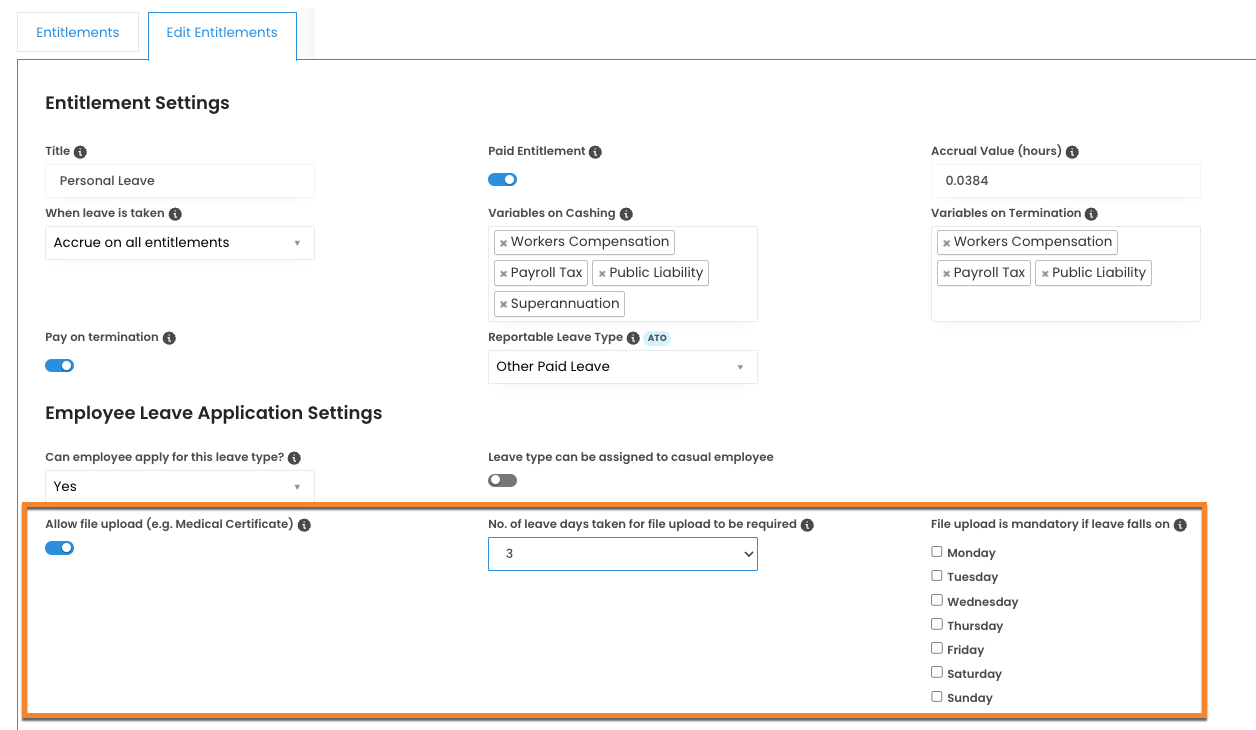Click info icon beside Paid Entitlement
This screenshot has height=730, width=1256.
click(595, 152)
